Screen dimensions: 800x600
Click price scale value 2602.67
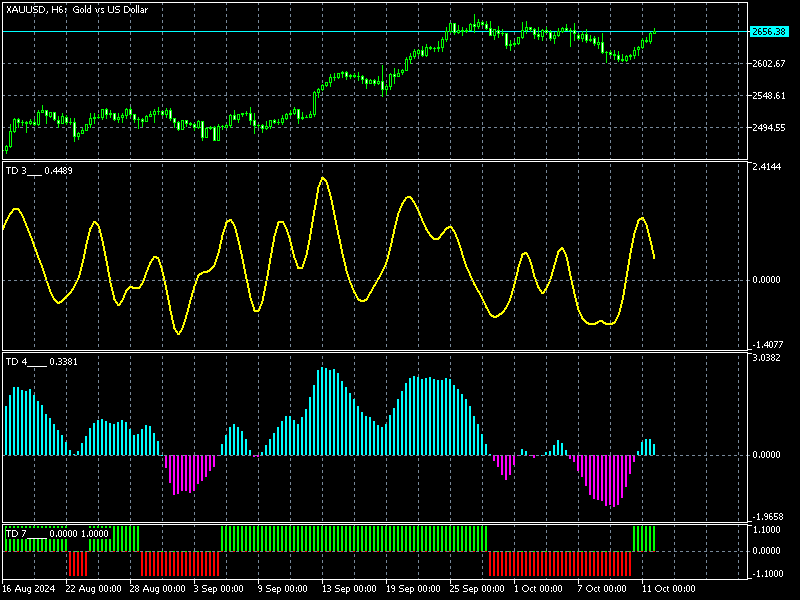[x=769, y=64]
